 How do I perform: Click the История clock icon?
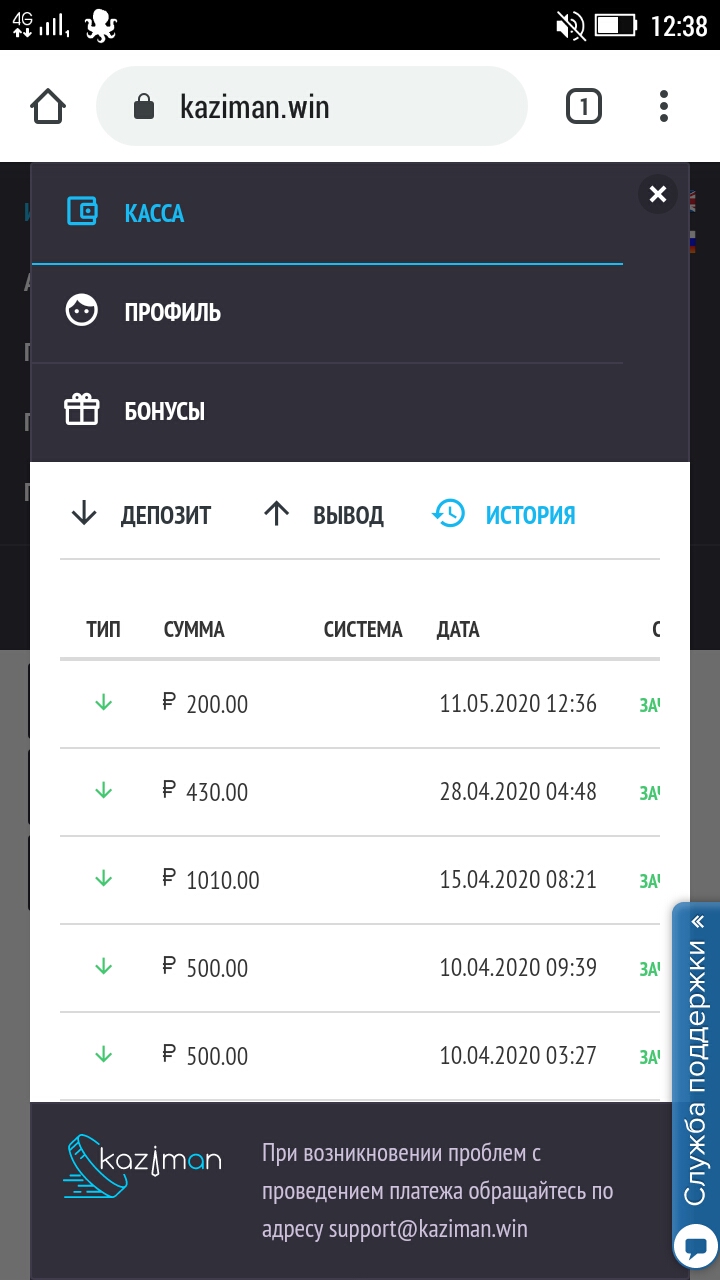click(x=448, y=514)
